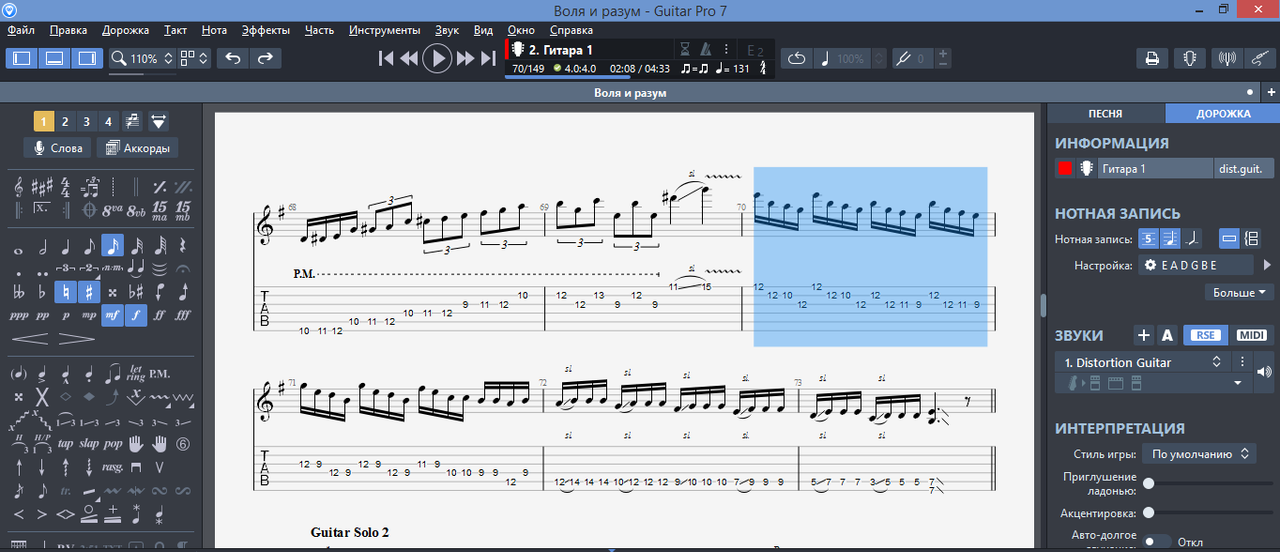Expand the Distortion Guitar sound dropdown arrow
The image size is (1280, 552).
point(1238,383)
